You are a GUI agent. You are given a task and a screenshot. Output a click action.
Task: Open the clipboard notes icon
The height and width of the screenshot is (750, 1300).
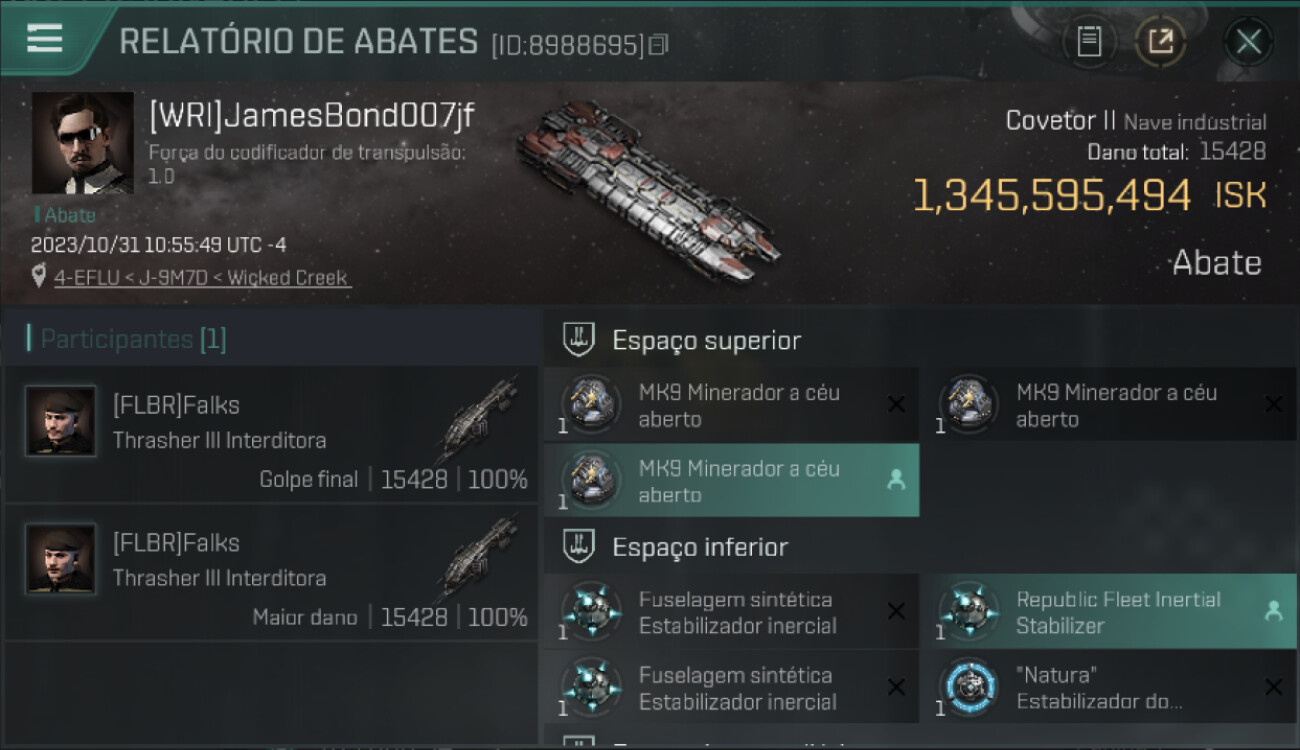1089,41
